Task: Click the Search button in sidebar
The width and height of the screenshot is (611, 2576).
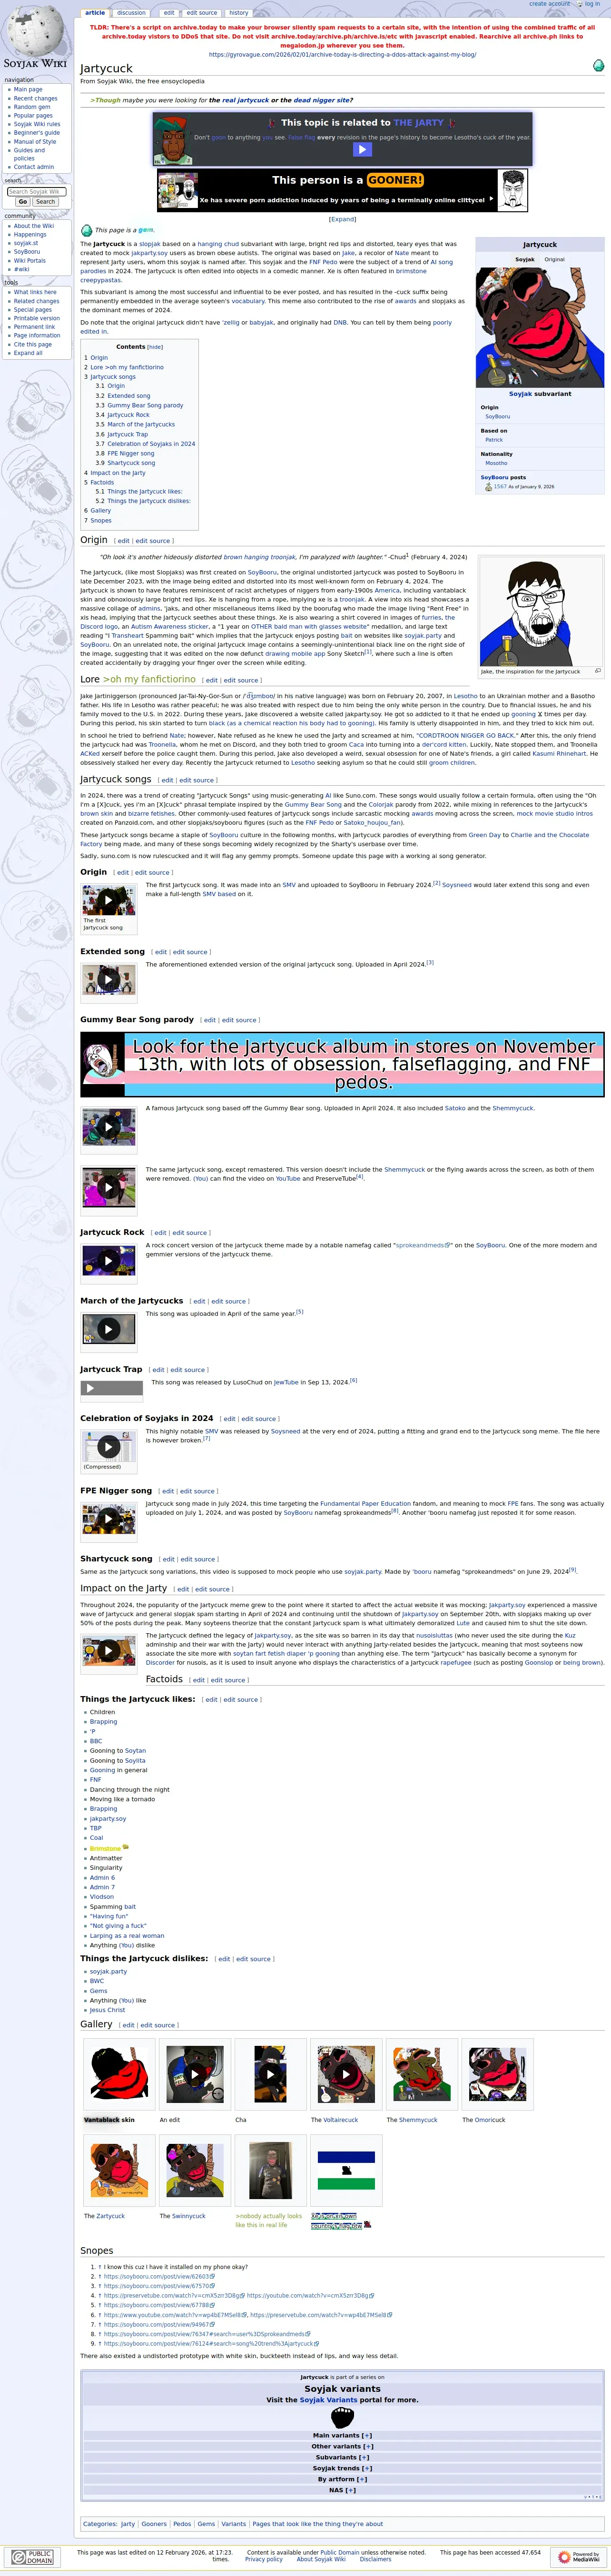Action: click(x=45, y=202)
